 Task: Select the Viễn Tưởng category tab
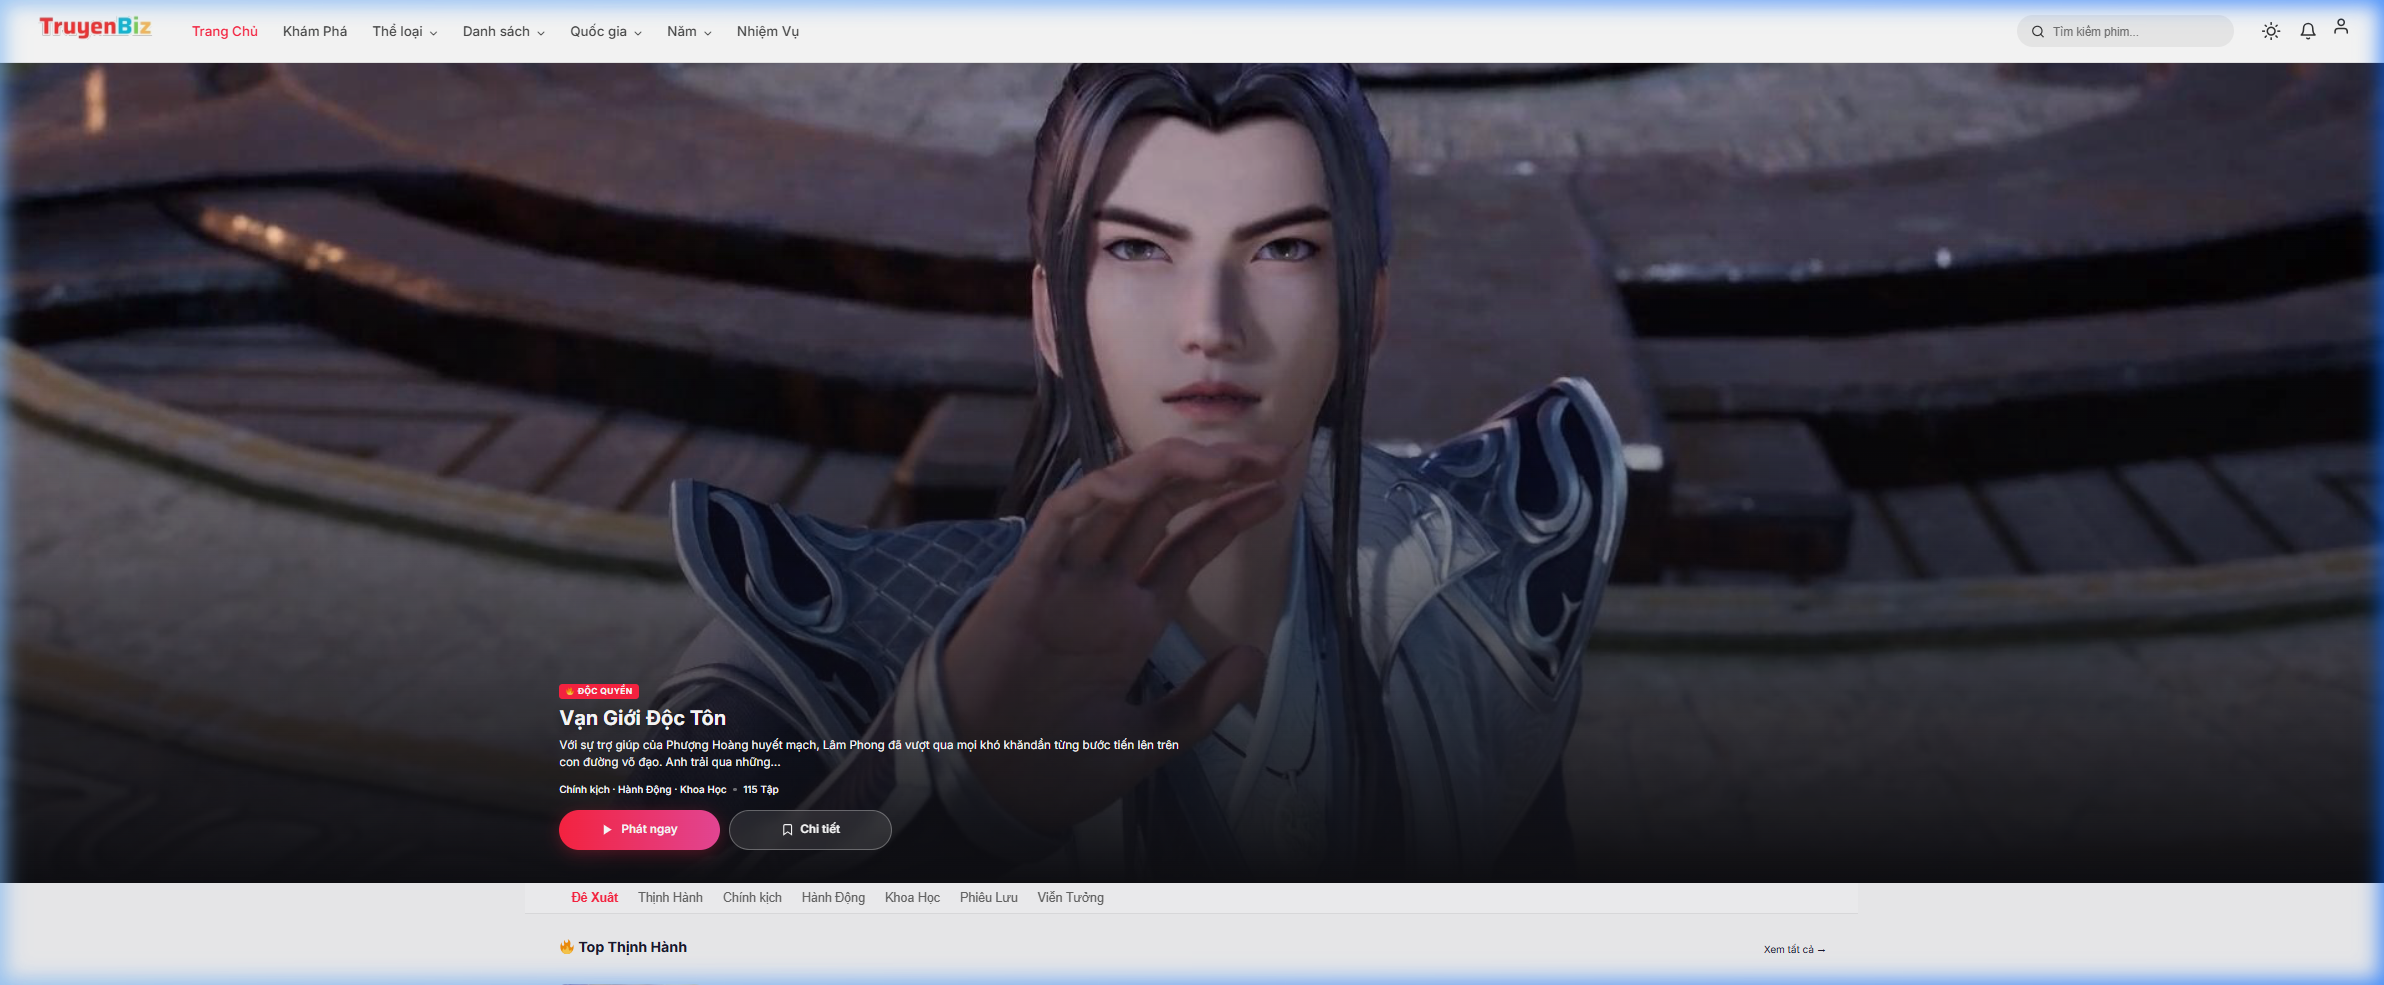1070,898
